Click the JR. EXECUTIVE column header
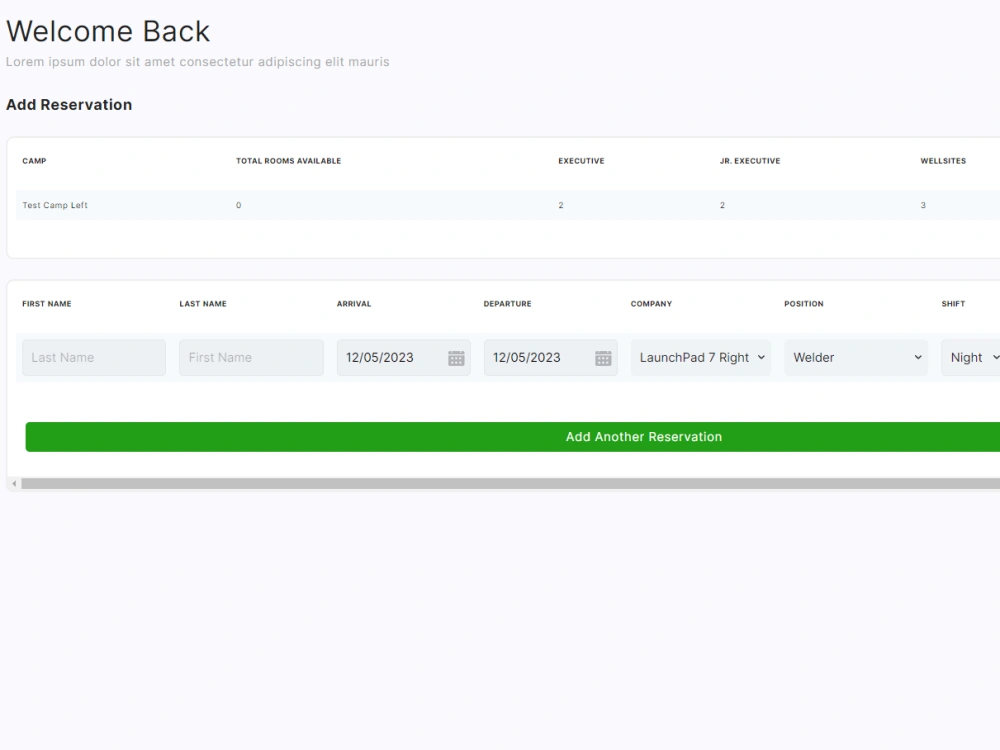Image resolution: width=1000 pixels, height=750 pixels. coord(750,161)
